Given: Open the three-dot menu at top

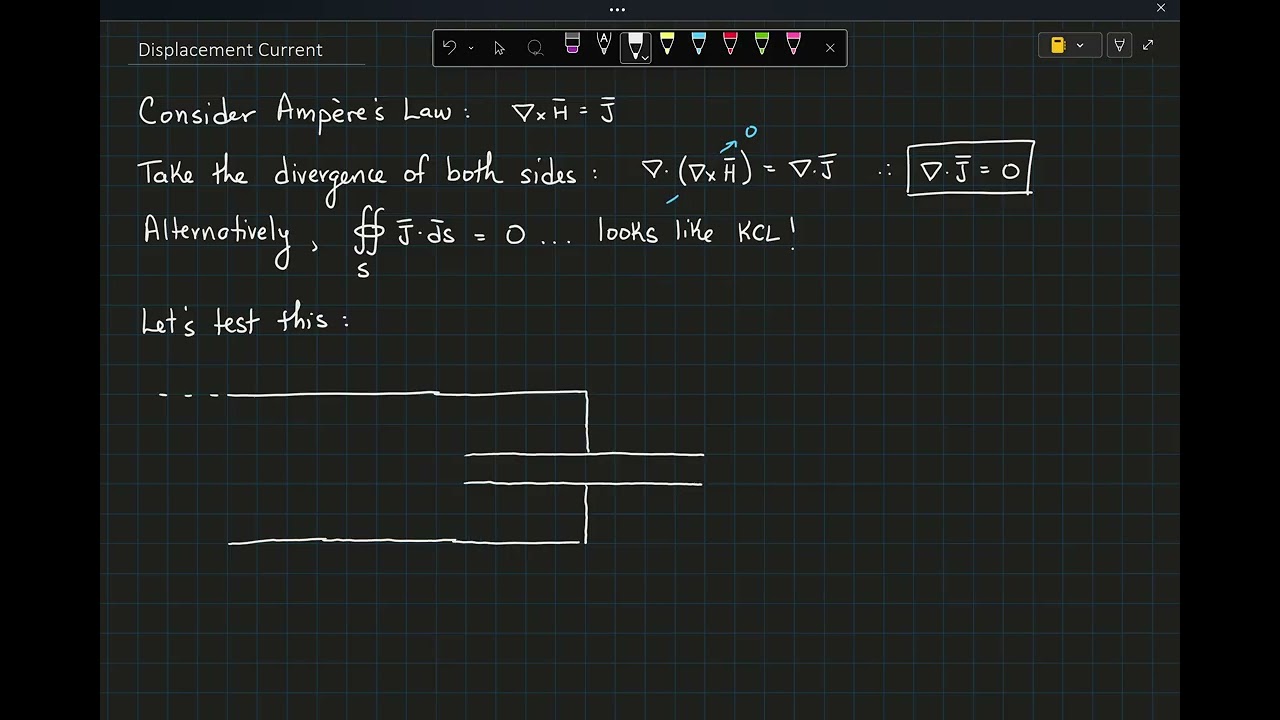Looking at the screenshot, I should tap(617, 9).
